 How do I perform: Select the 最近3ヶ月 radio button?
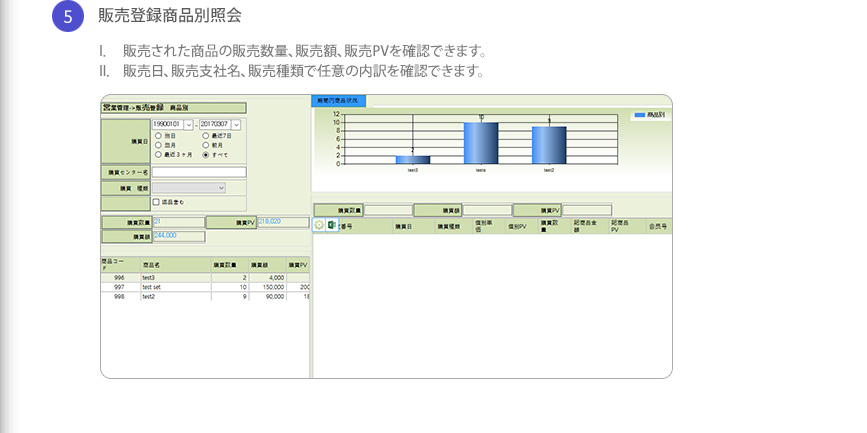156,155
